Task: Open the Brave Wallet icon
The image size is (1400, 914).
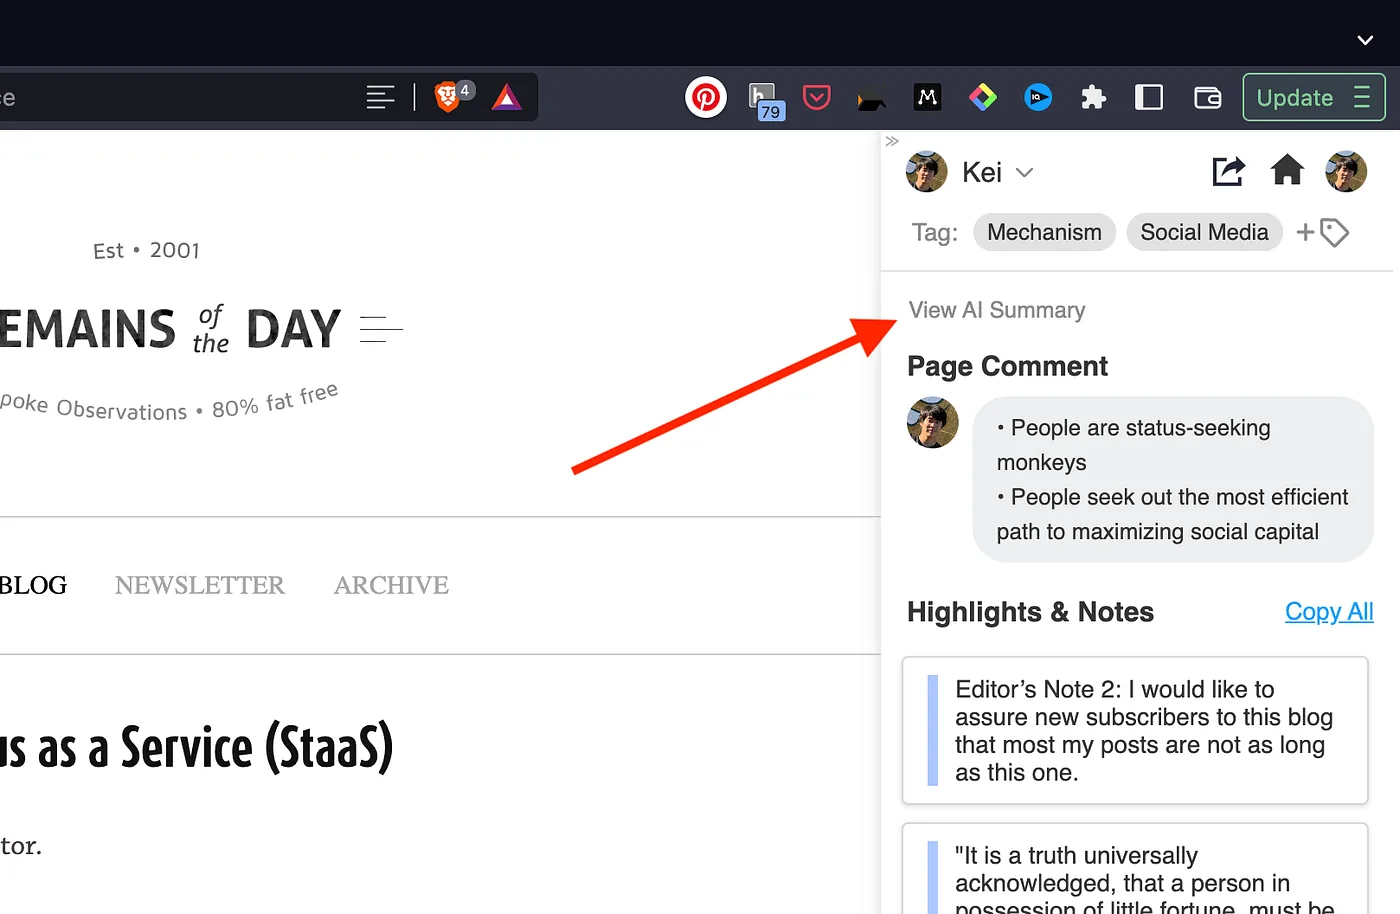Action: click(x=1208, y=97)
